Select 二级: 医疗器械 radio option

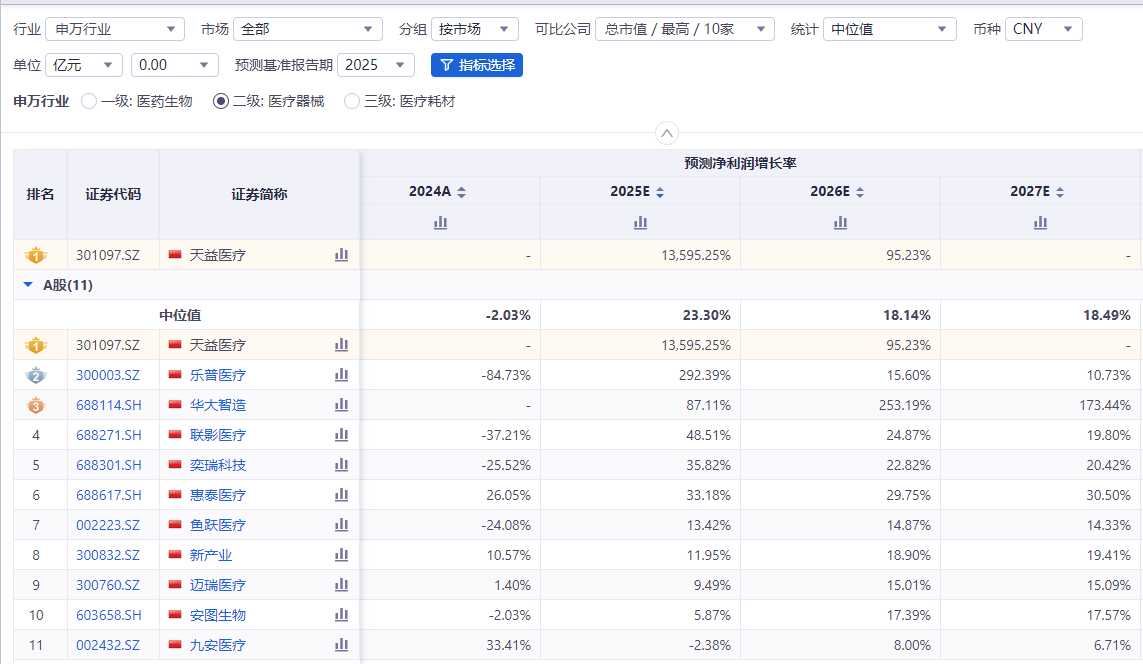click(221, 101)
